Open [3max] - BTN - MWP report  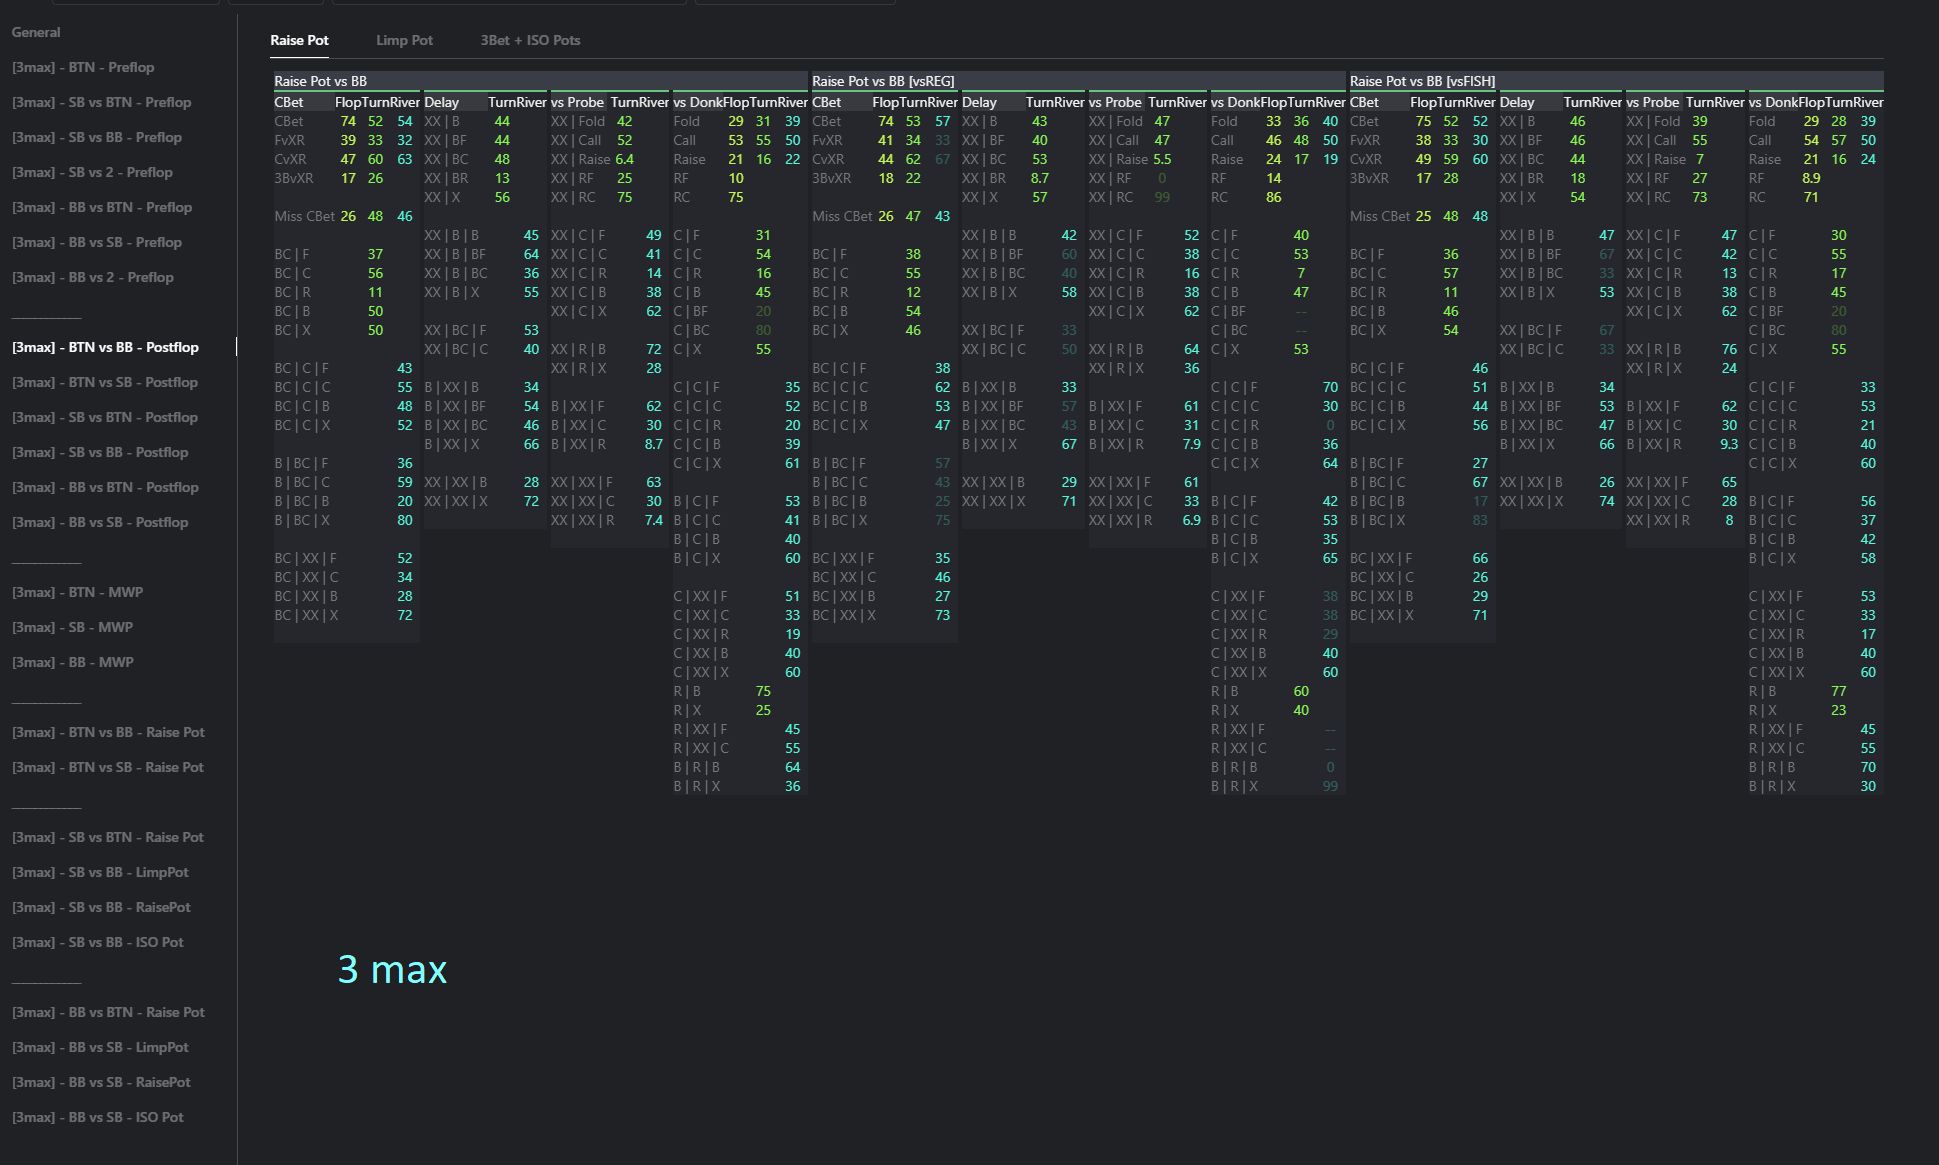tap(77, 592)
